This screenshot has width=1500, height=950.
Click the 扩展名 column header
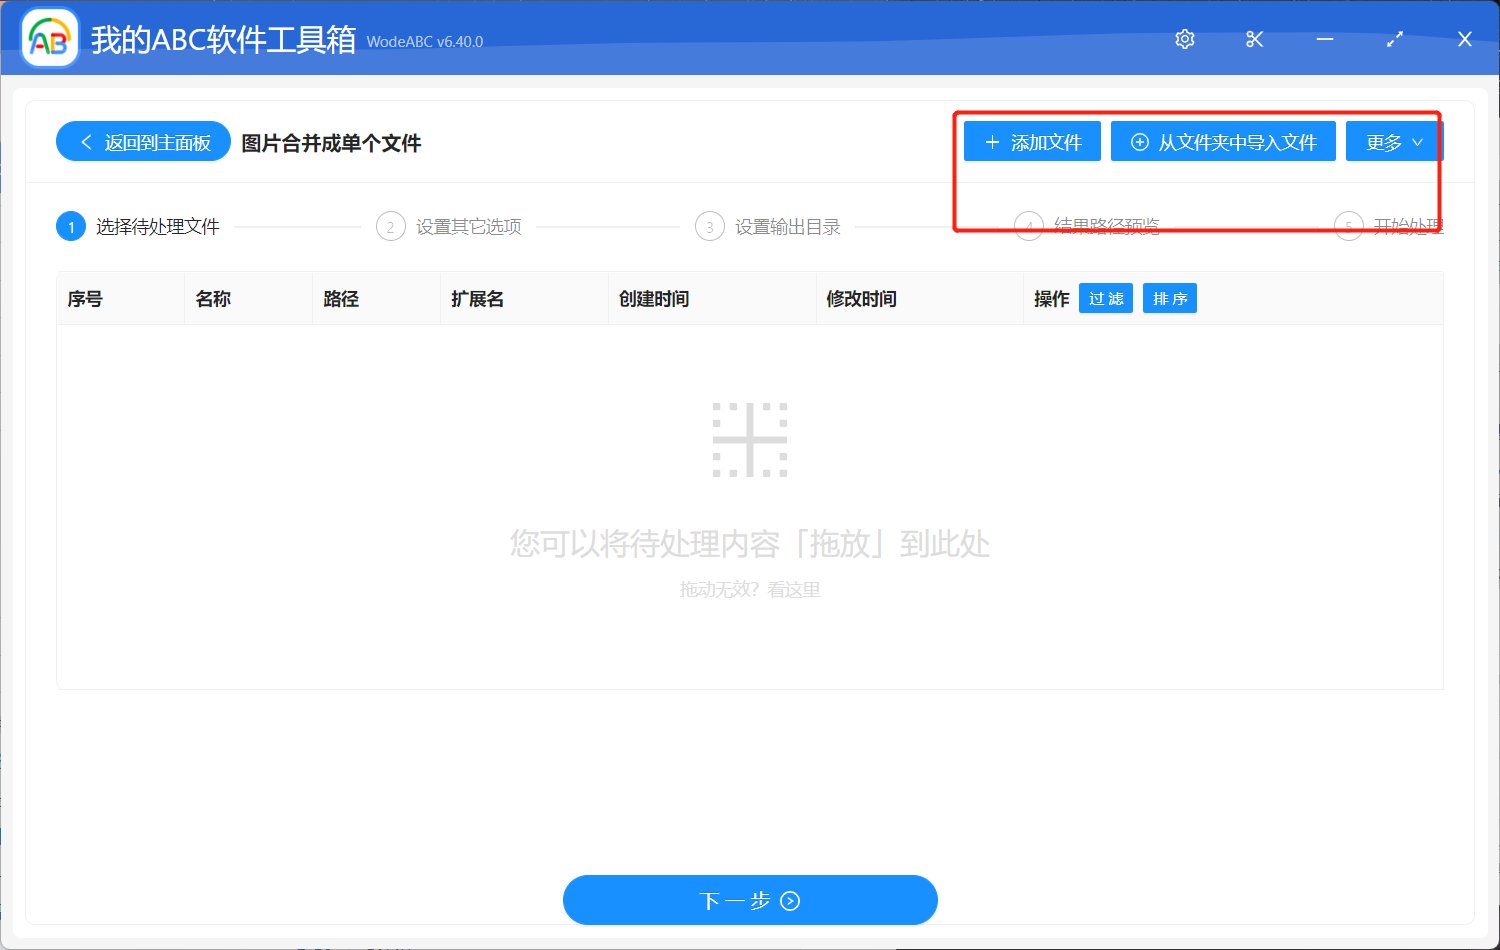(x=477, y=298)
